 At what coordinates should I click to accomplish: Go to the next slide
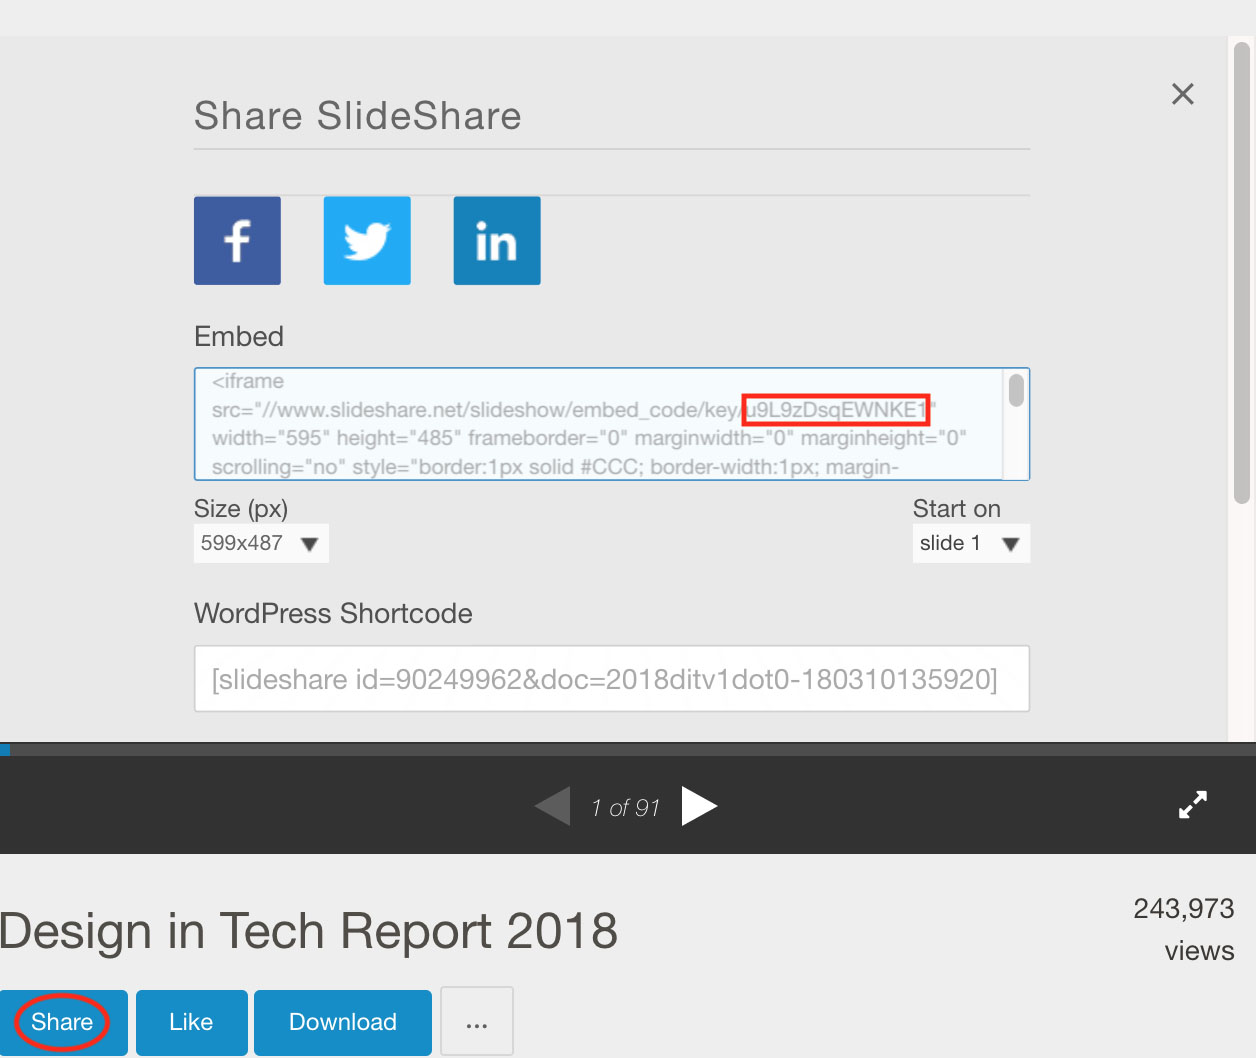point(700,806)
